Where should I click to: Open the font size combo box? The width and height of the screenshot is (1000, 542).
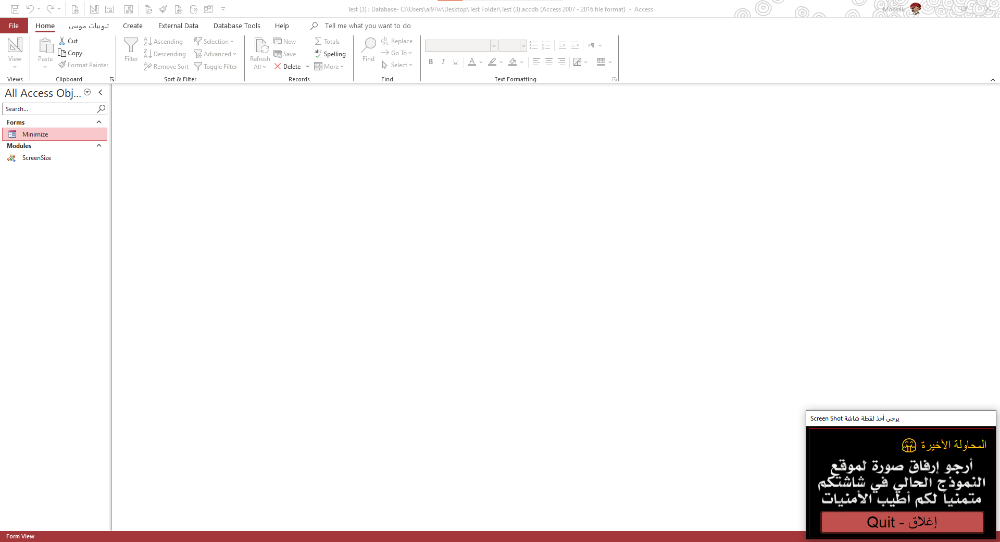512,45
